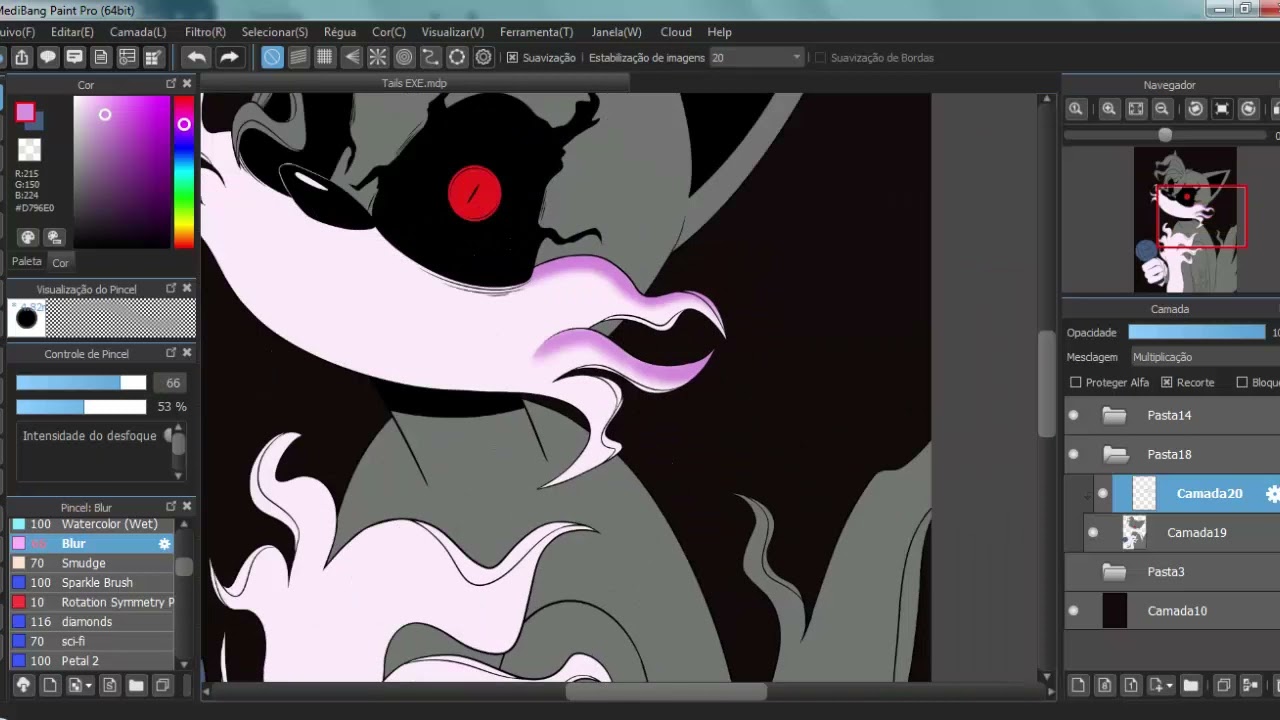Viewport: 1280px width, 720px height.
Task: Select the Camada10 layer row
Action: 1172,611
